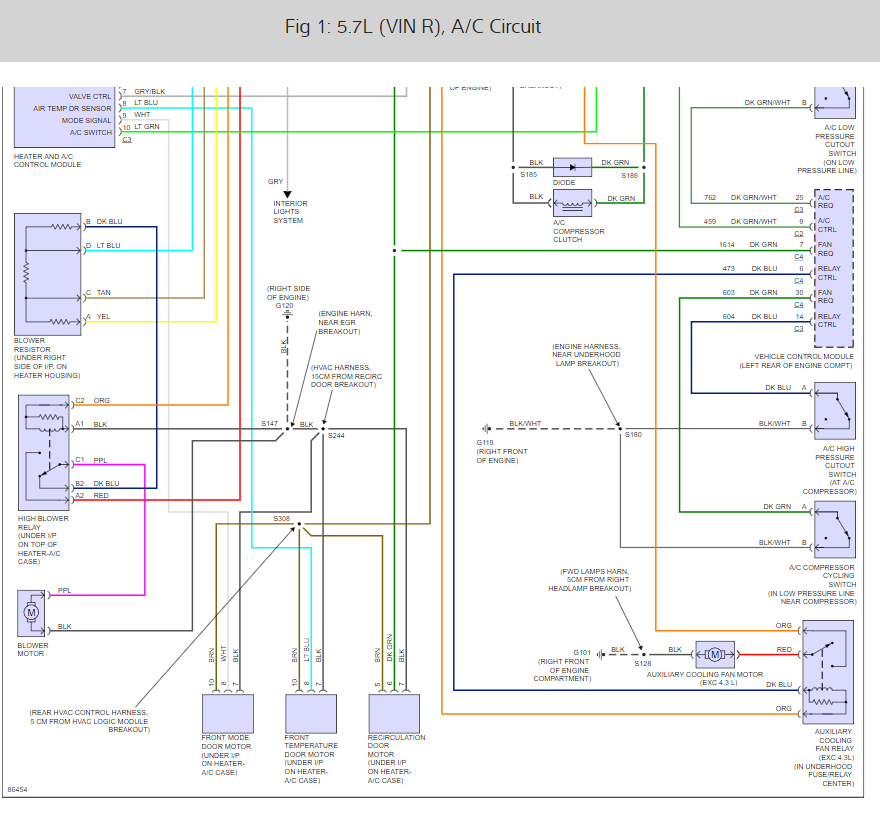Viewport: 880px width, 816px height.
Task: Click the 'PPL' label at relay C1
Action: [x=100, y=460]
